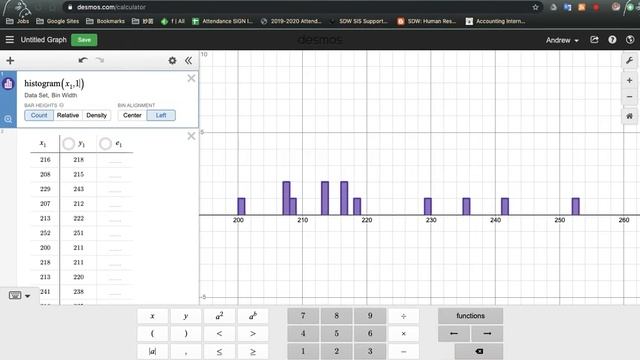Open Attendance SIGN bookmark
The height and width of the screenshot is (360, 640).
(x=222, y=21)
